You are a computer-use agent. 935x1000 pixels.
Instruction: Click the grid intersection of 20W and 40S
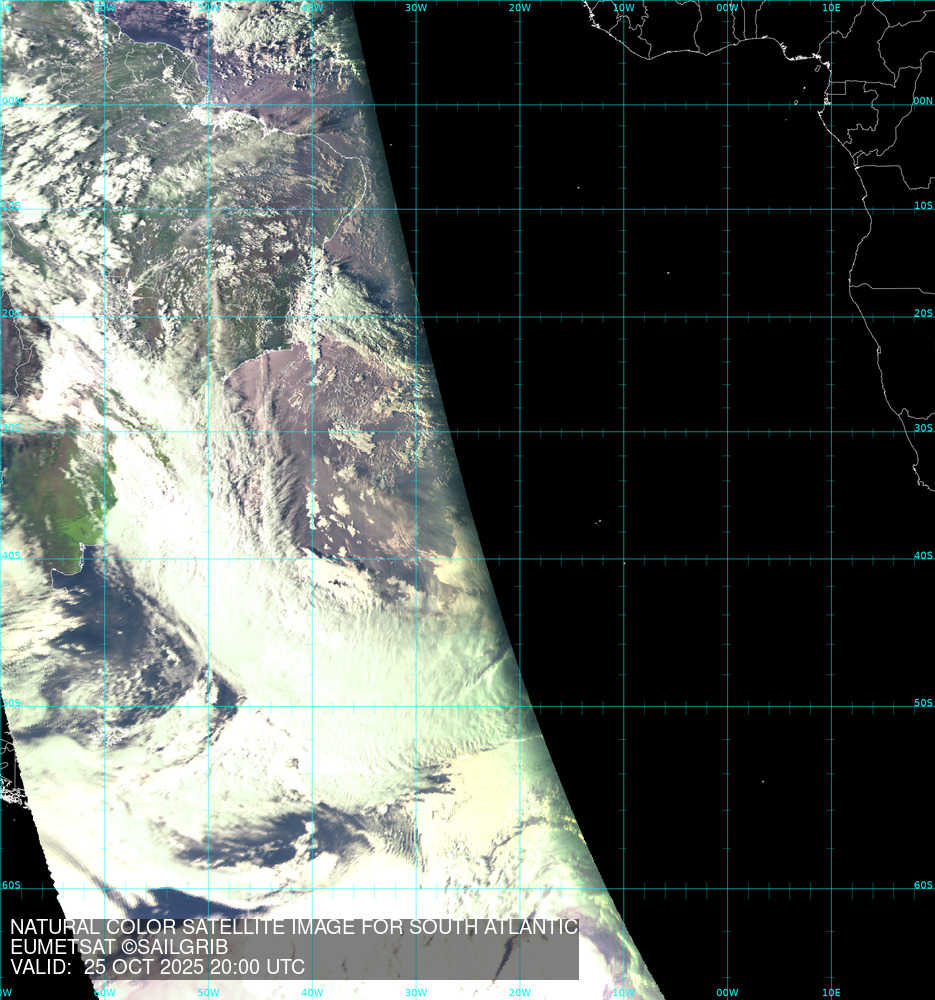520,559
